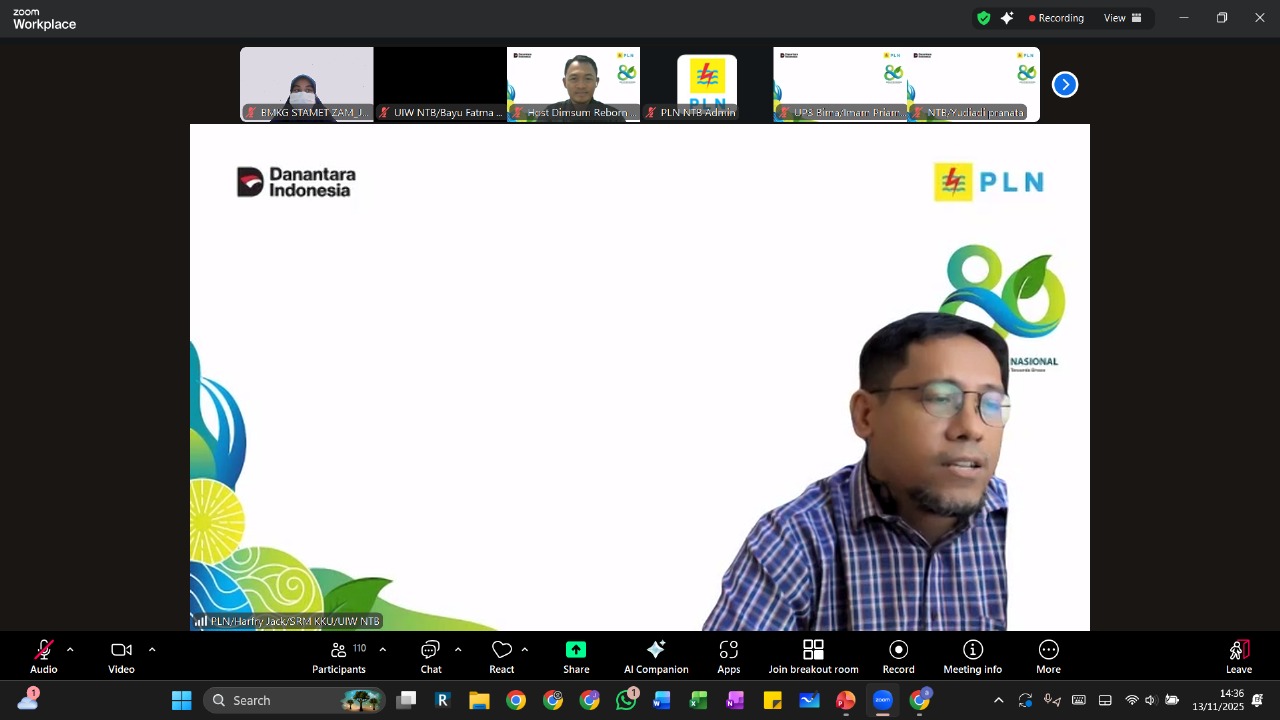This screenshot has height=720, width=1280.
Task: Open the View layout menu
Action: (x=1122, y=18)
